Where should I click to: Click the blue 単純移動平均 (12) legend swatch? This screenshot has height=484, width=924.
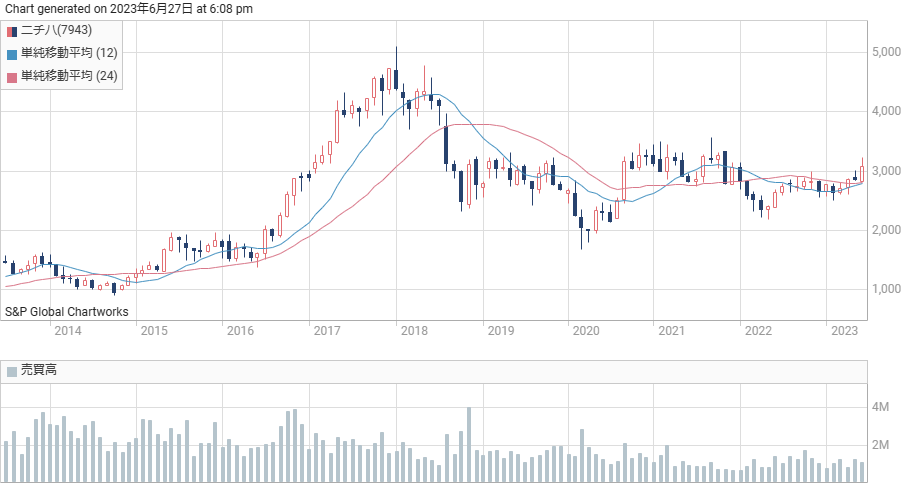pyautogui.click(x=12, y=55)
